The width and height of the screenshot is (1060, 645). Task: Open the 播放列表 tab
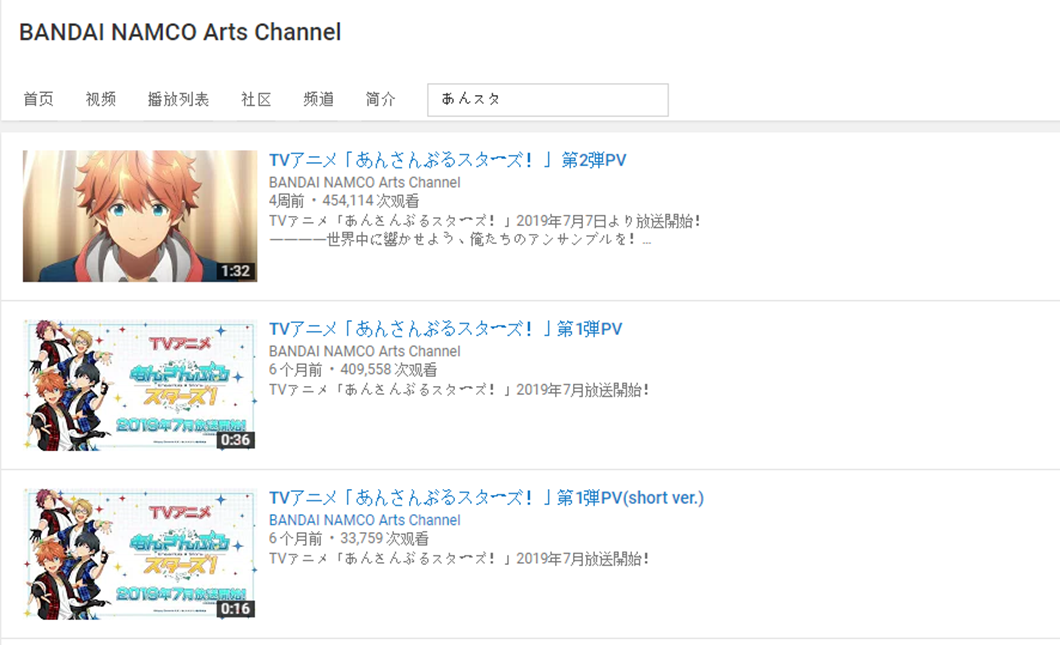click(178, 99)
